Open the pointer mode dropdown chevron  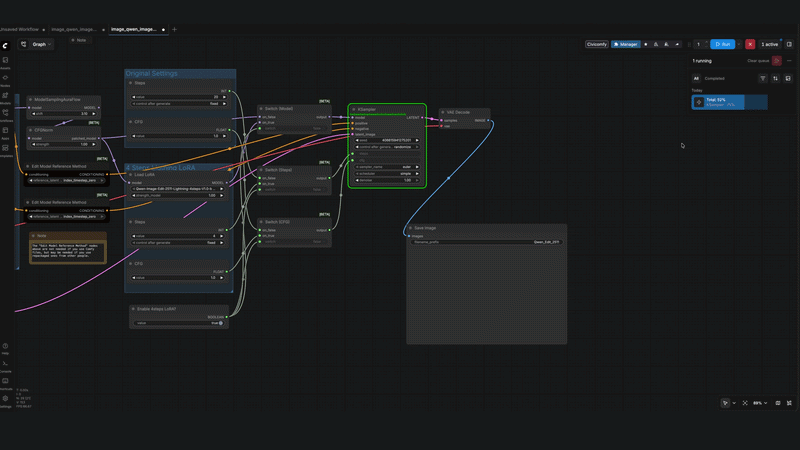(734, 403)
